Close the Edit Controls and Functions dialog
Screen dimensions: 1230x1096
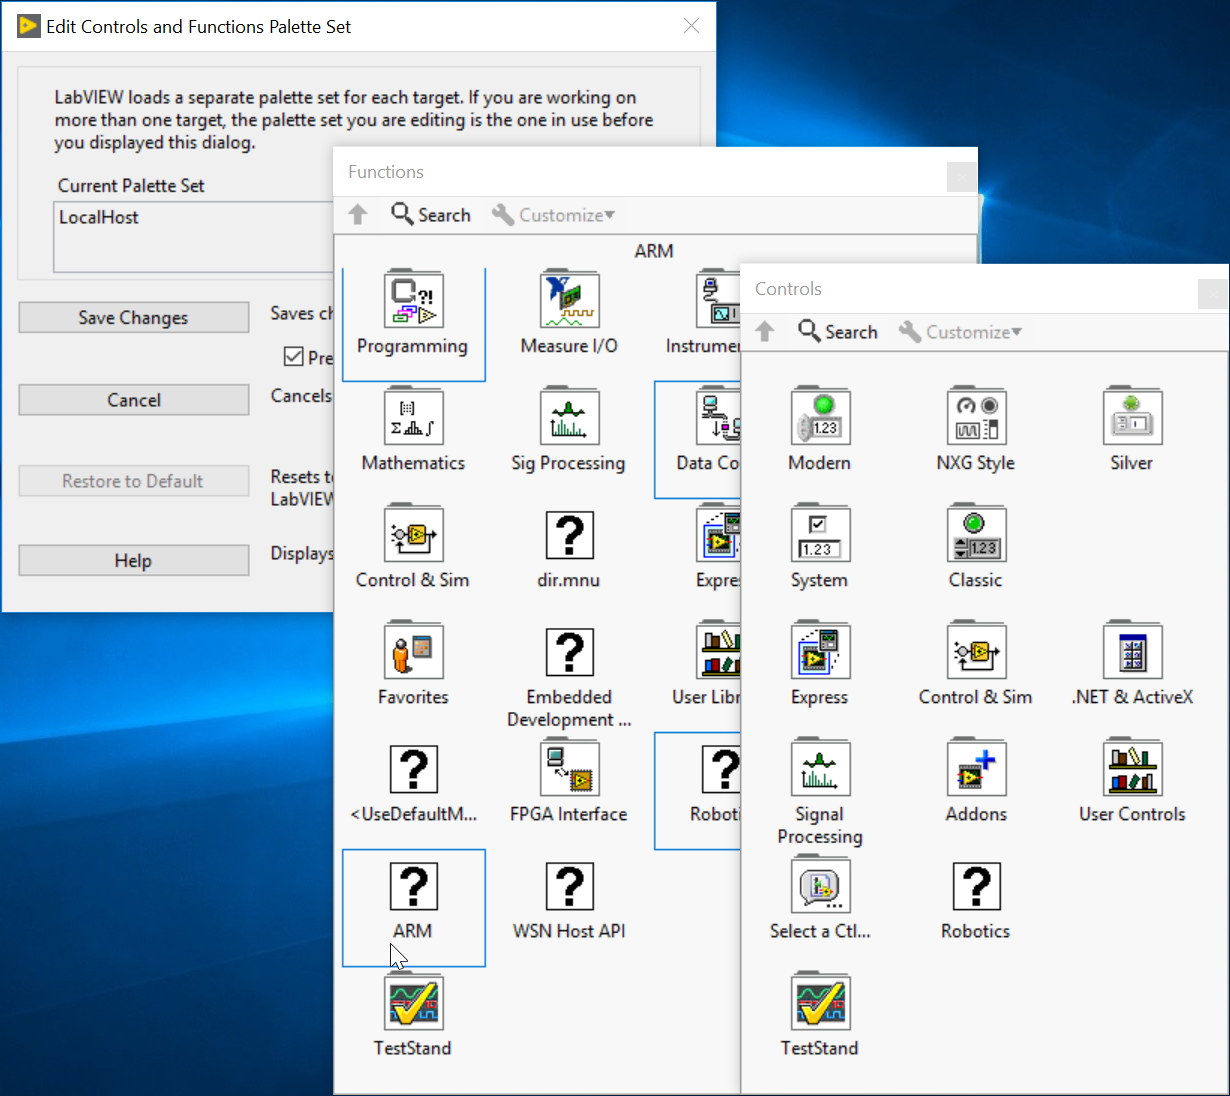(x=691, y=26)
